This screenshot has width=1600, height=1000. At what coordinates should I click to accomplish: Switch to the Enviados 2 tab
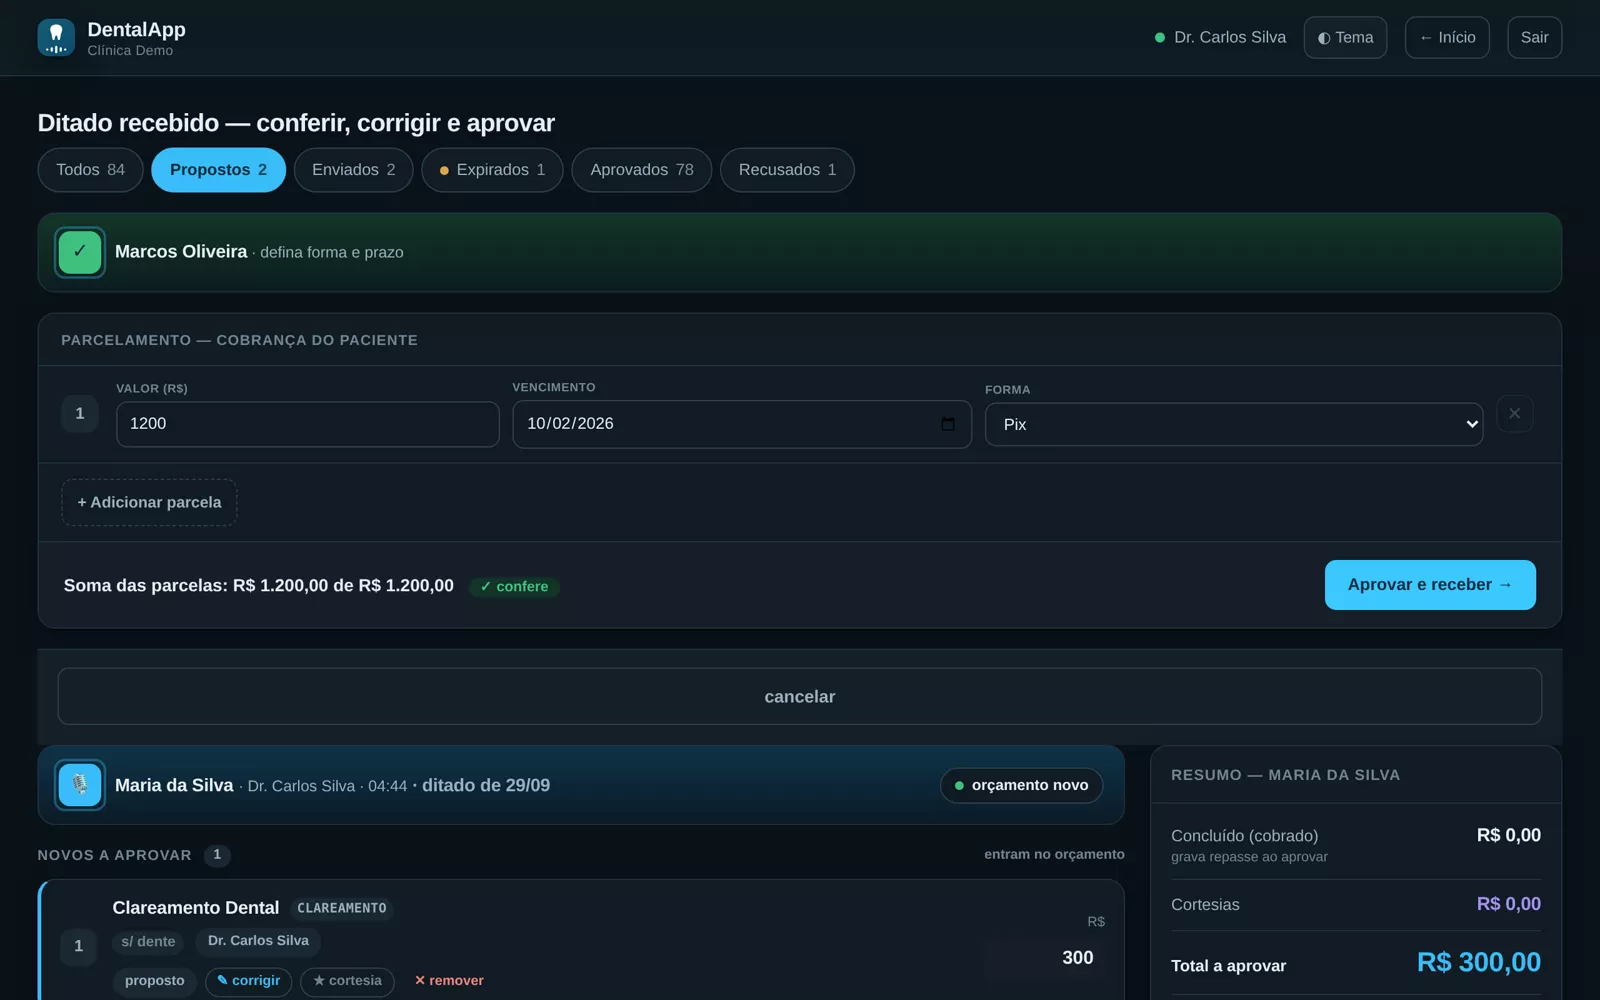[x=354, y=170]
